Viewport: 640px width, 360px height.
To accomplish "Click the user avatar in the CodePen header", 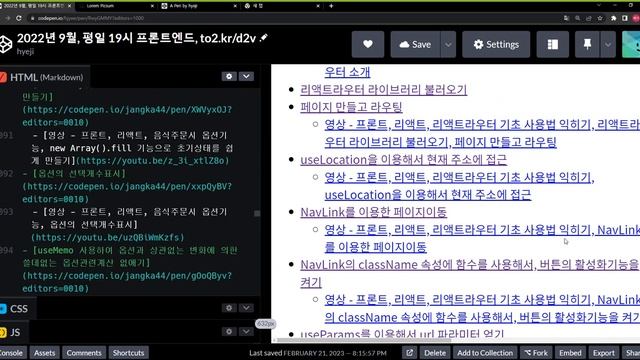I will coord(631,44).
